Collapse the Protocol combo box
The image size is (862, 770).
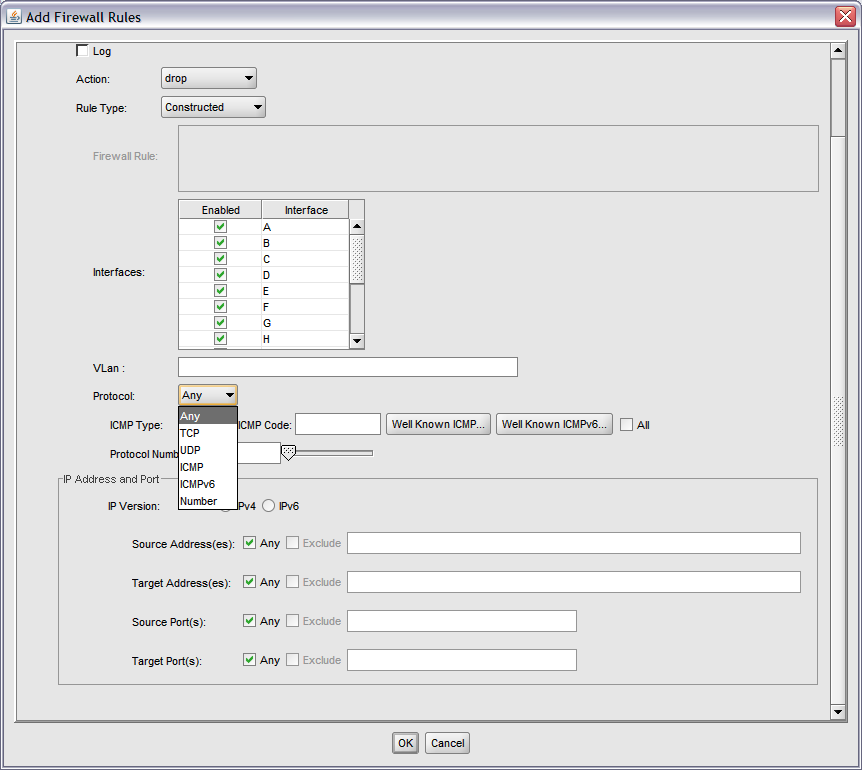(208, 395)
